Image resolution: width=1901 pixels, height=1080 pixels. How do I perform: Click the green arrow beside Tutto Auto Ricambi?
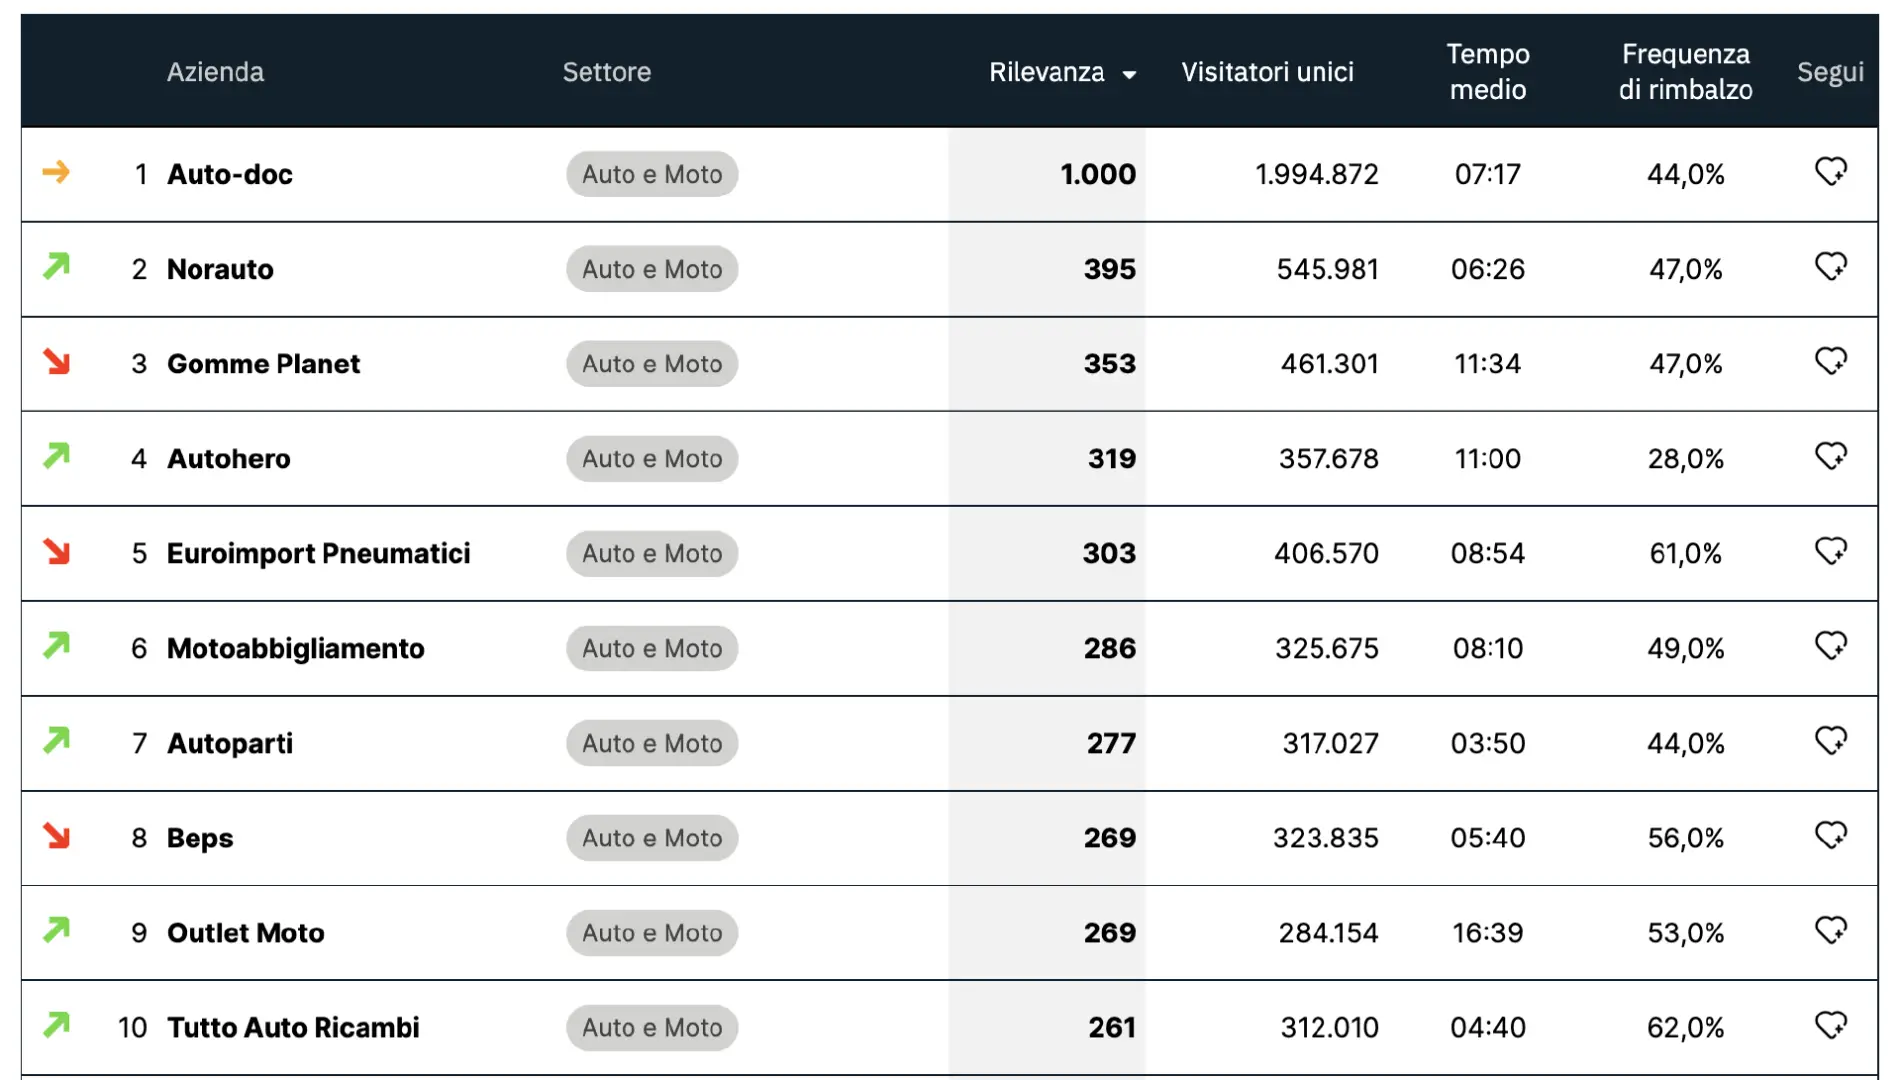[57, 1024]
